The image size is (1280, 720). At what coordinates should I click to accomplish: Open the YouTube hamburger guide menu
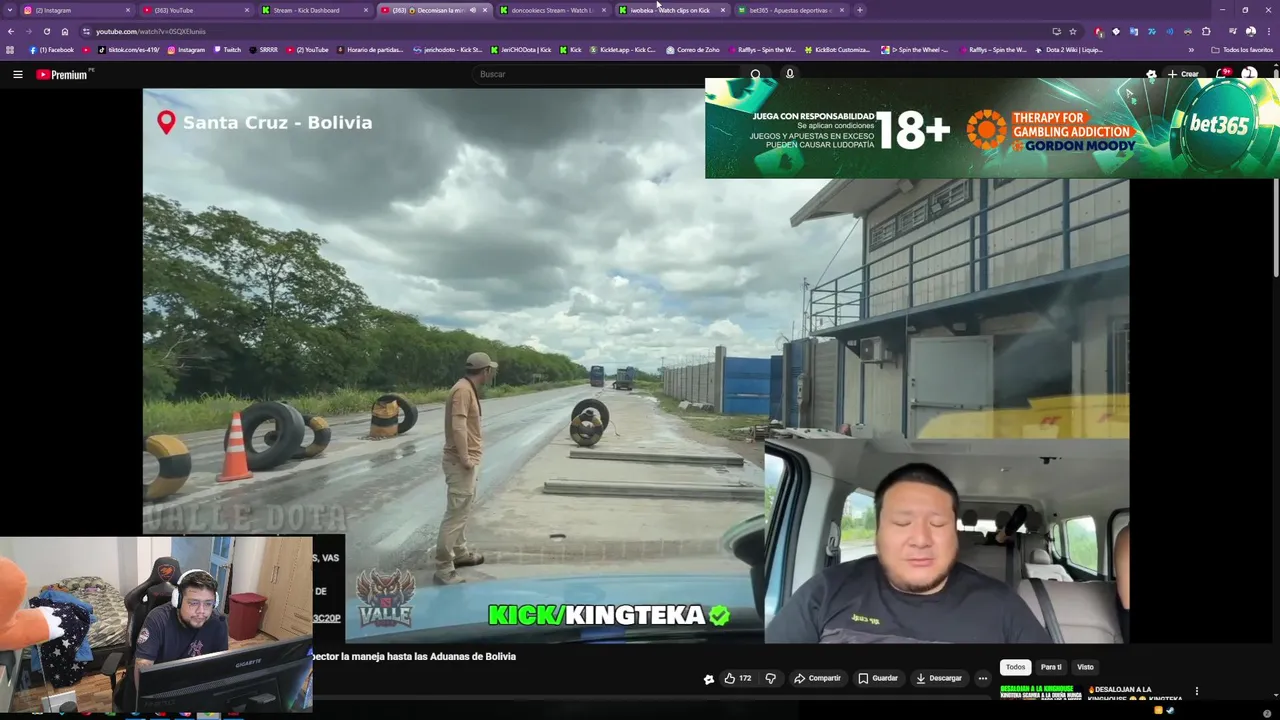17,74
